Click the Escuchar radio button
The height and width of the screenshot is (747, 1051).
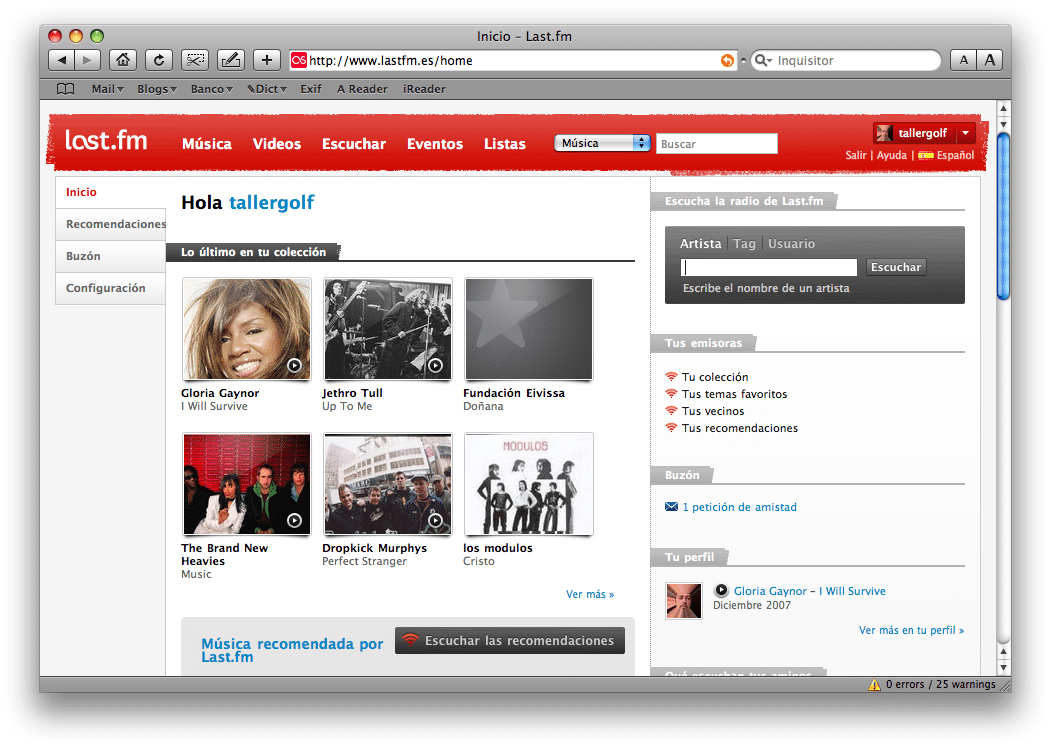[896, 267]
